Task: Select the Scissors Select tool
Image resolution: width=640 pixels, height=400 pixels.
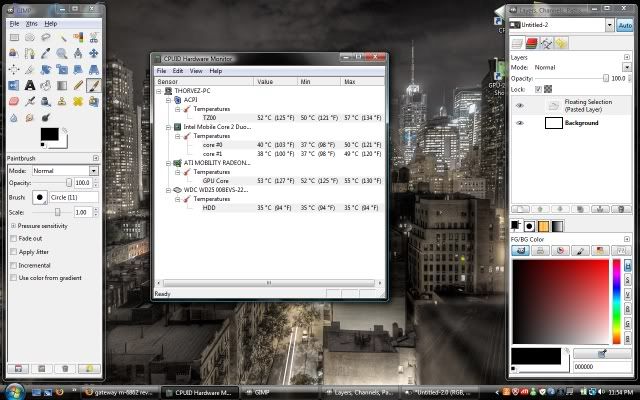Action: (x=94, y=38)
